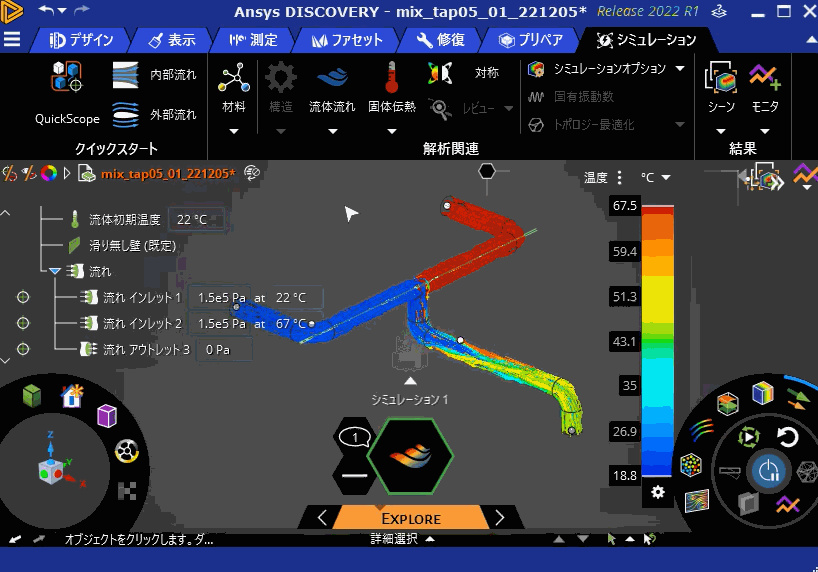Open the モニタ monitor tool
Viewport: 818px width, 572px height.
point(765,87)
